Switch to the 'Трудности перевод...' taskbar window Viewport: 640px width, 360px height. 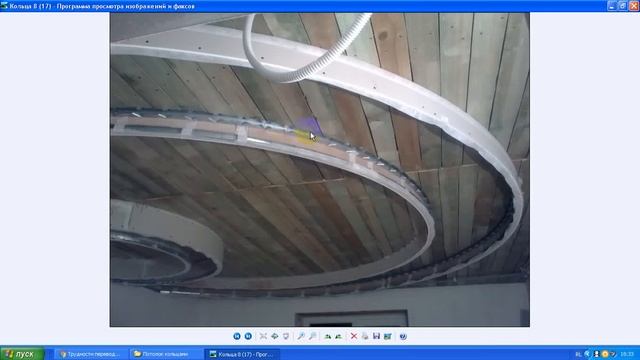[91, 354]
